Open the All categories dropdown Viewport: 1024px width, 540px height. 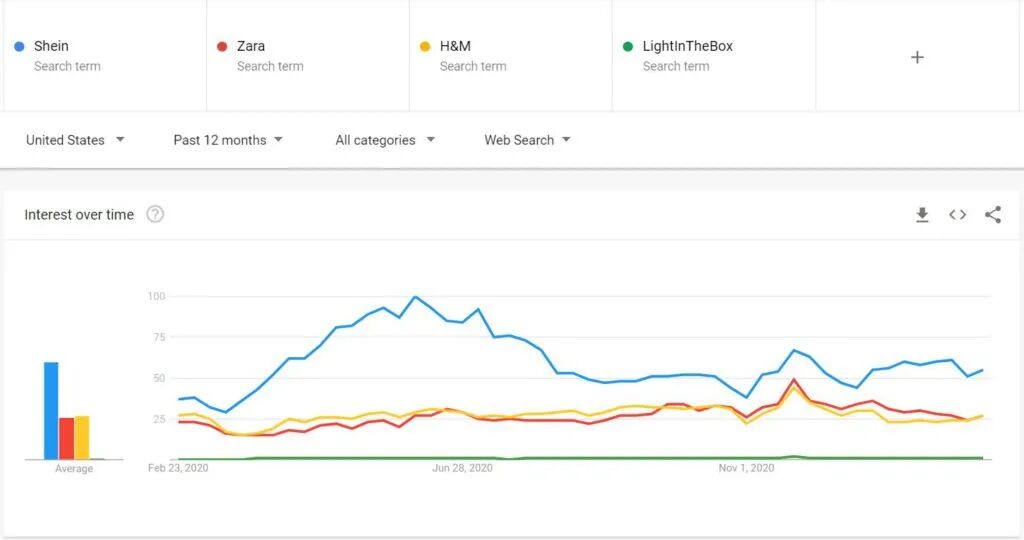(385, 140)
